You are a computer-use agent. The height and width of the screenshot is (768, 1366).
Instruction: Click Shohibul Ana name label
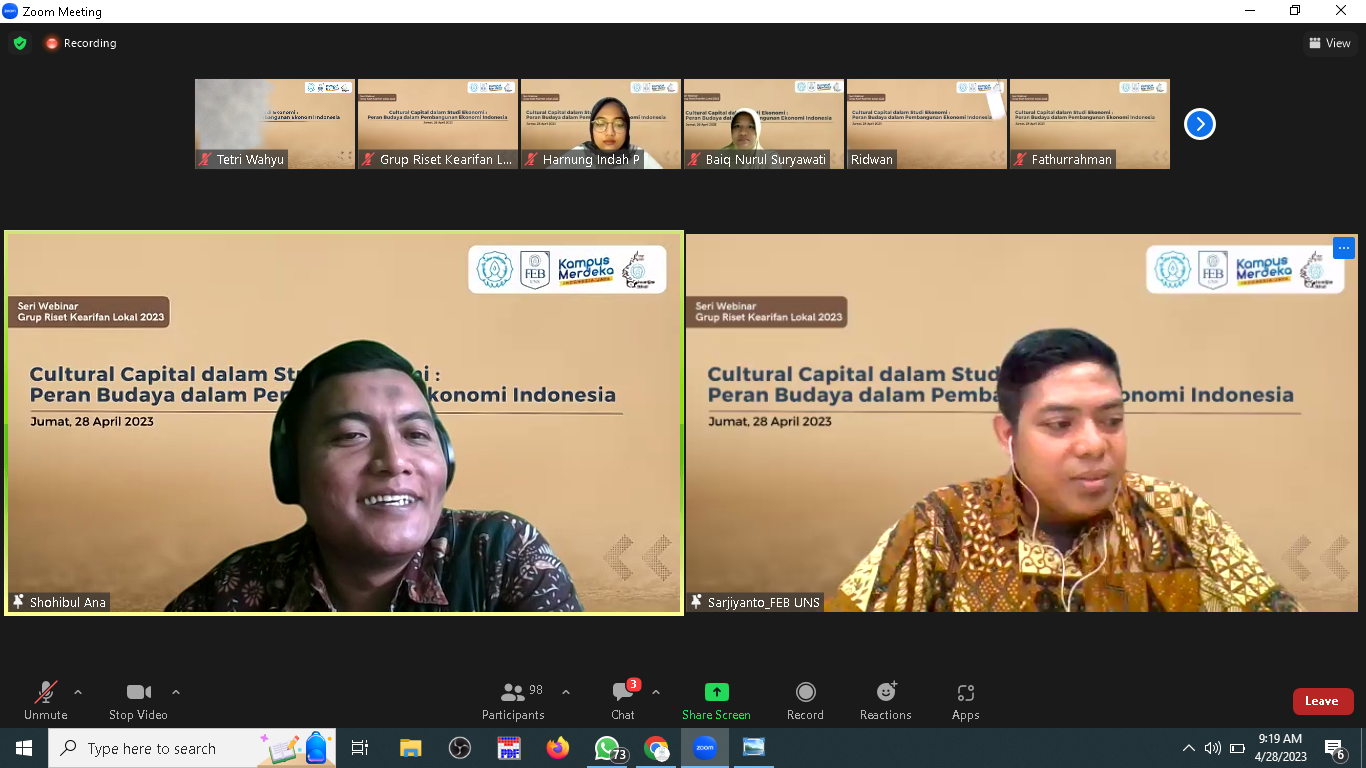click(58, 602)
